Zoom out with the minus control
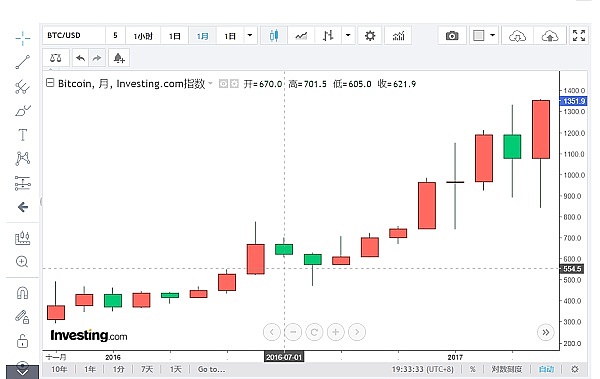Viewport: 600px width, 379px height. coord(293,332)
